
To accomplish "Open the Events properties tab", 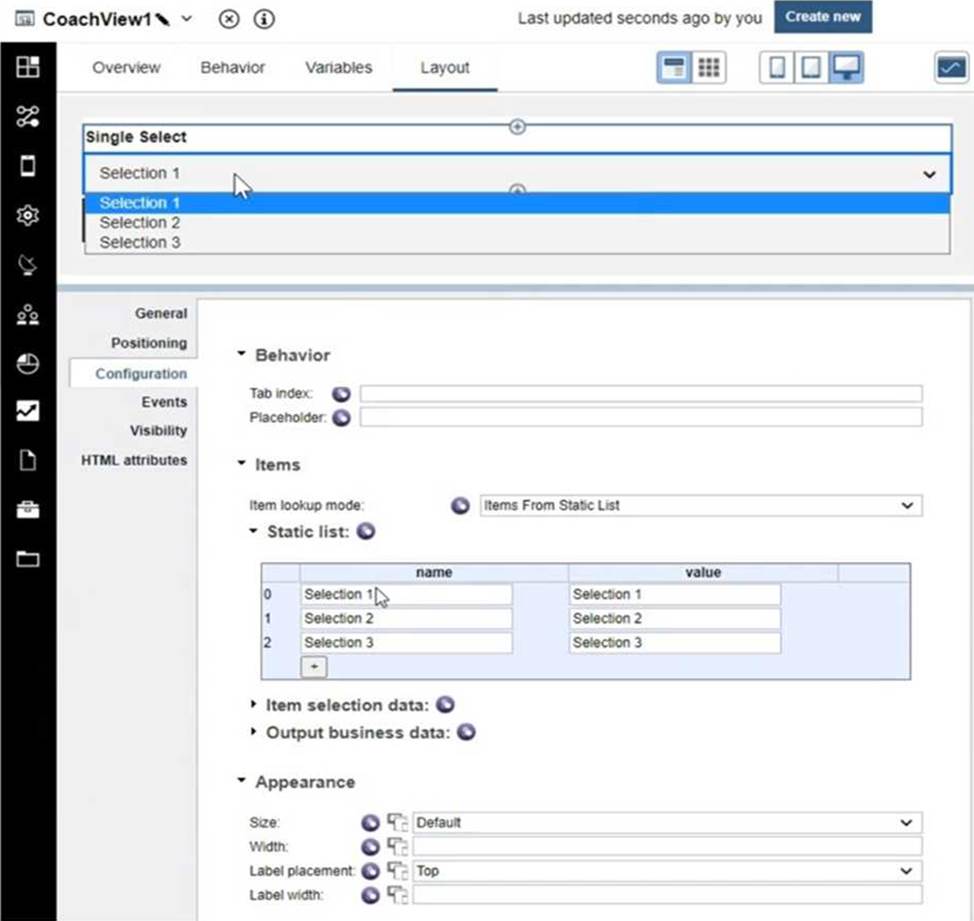I will coord(164,402).
